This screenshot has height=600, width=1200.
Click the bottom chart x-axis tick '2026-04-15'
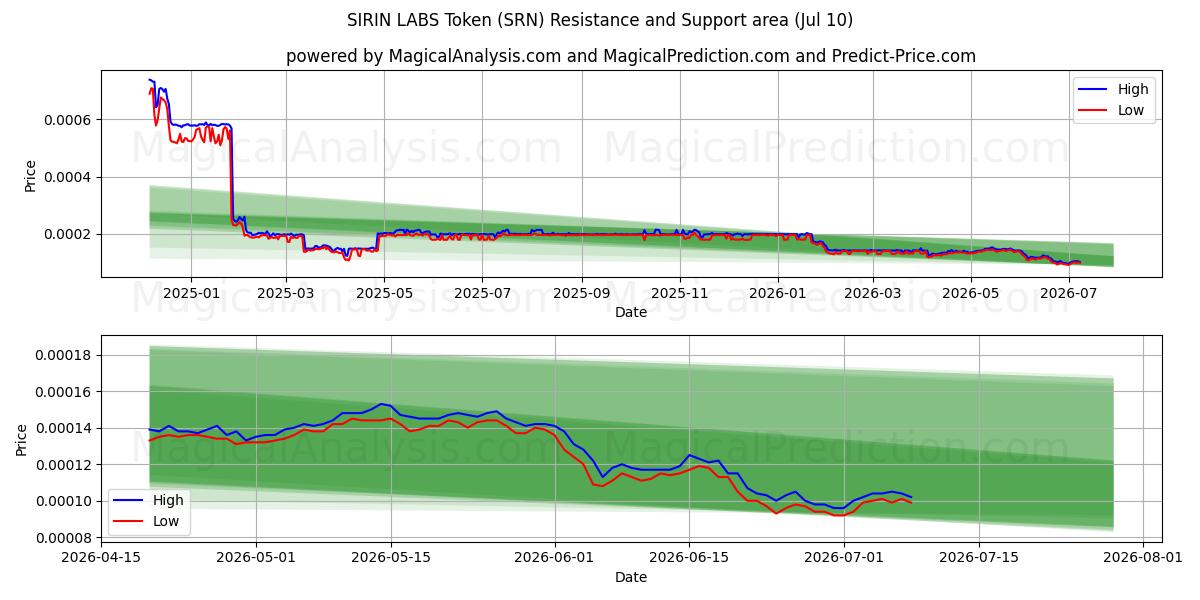101,559
